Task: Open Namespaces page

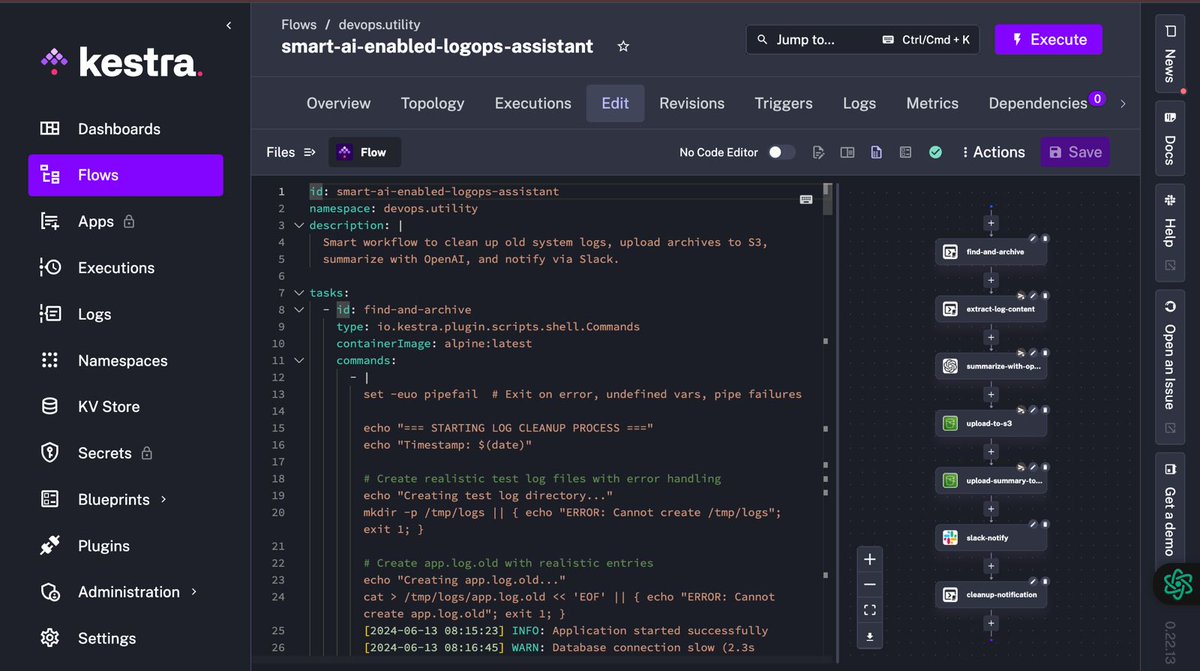Action: tap(125, 360)
